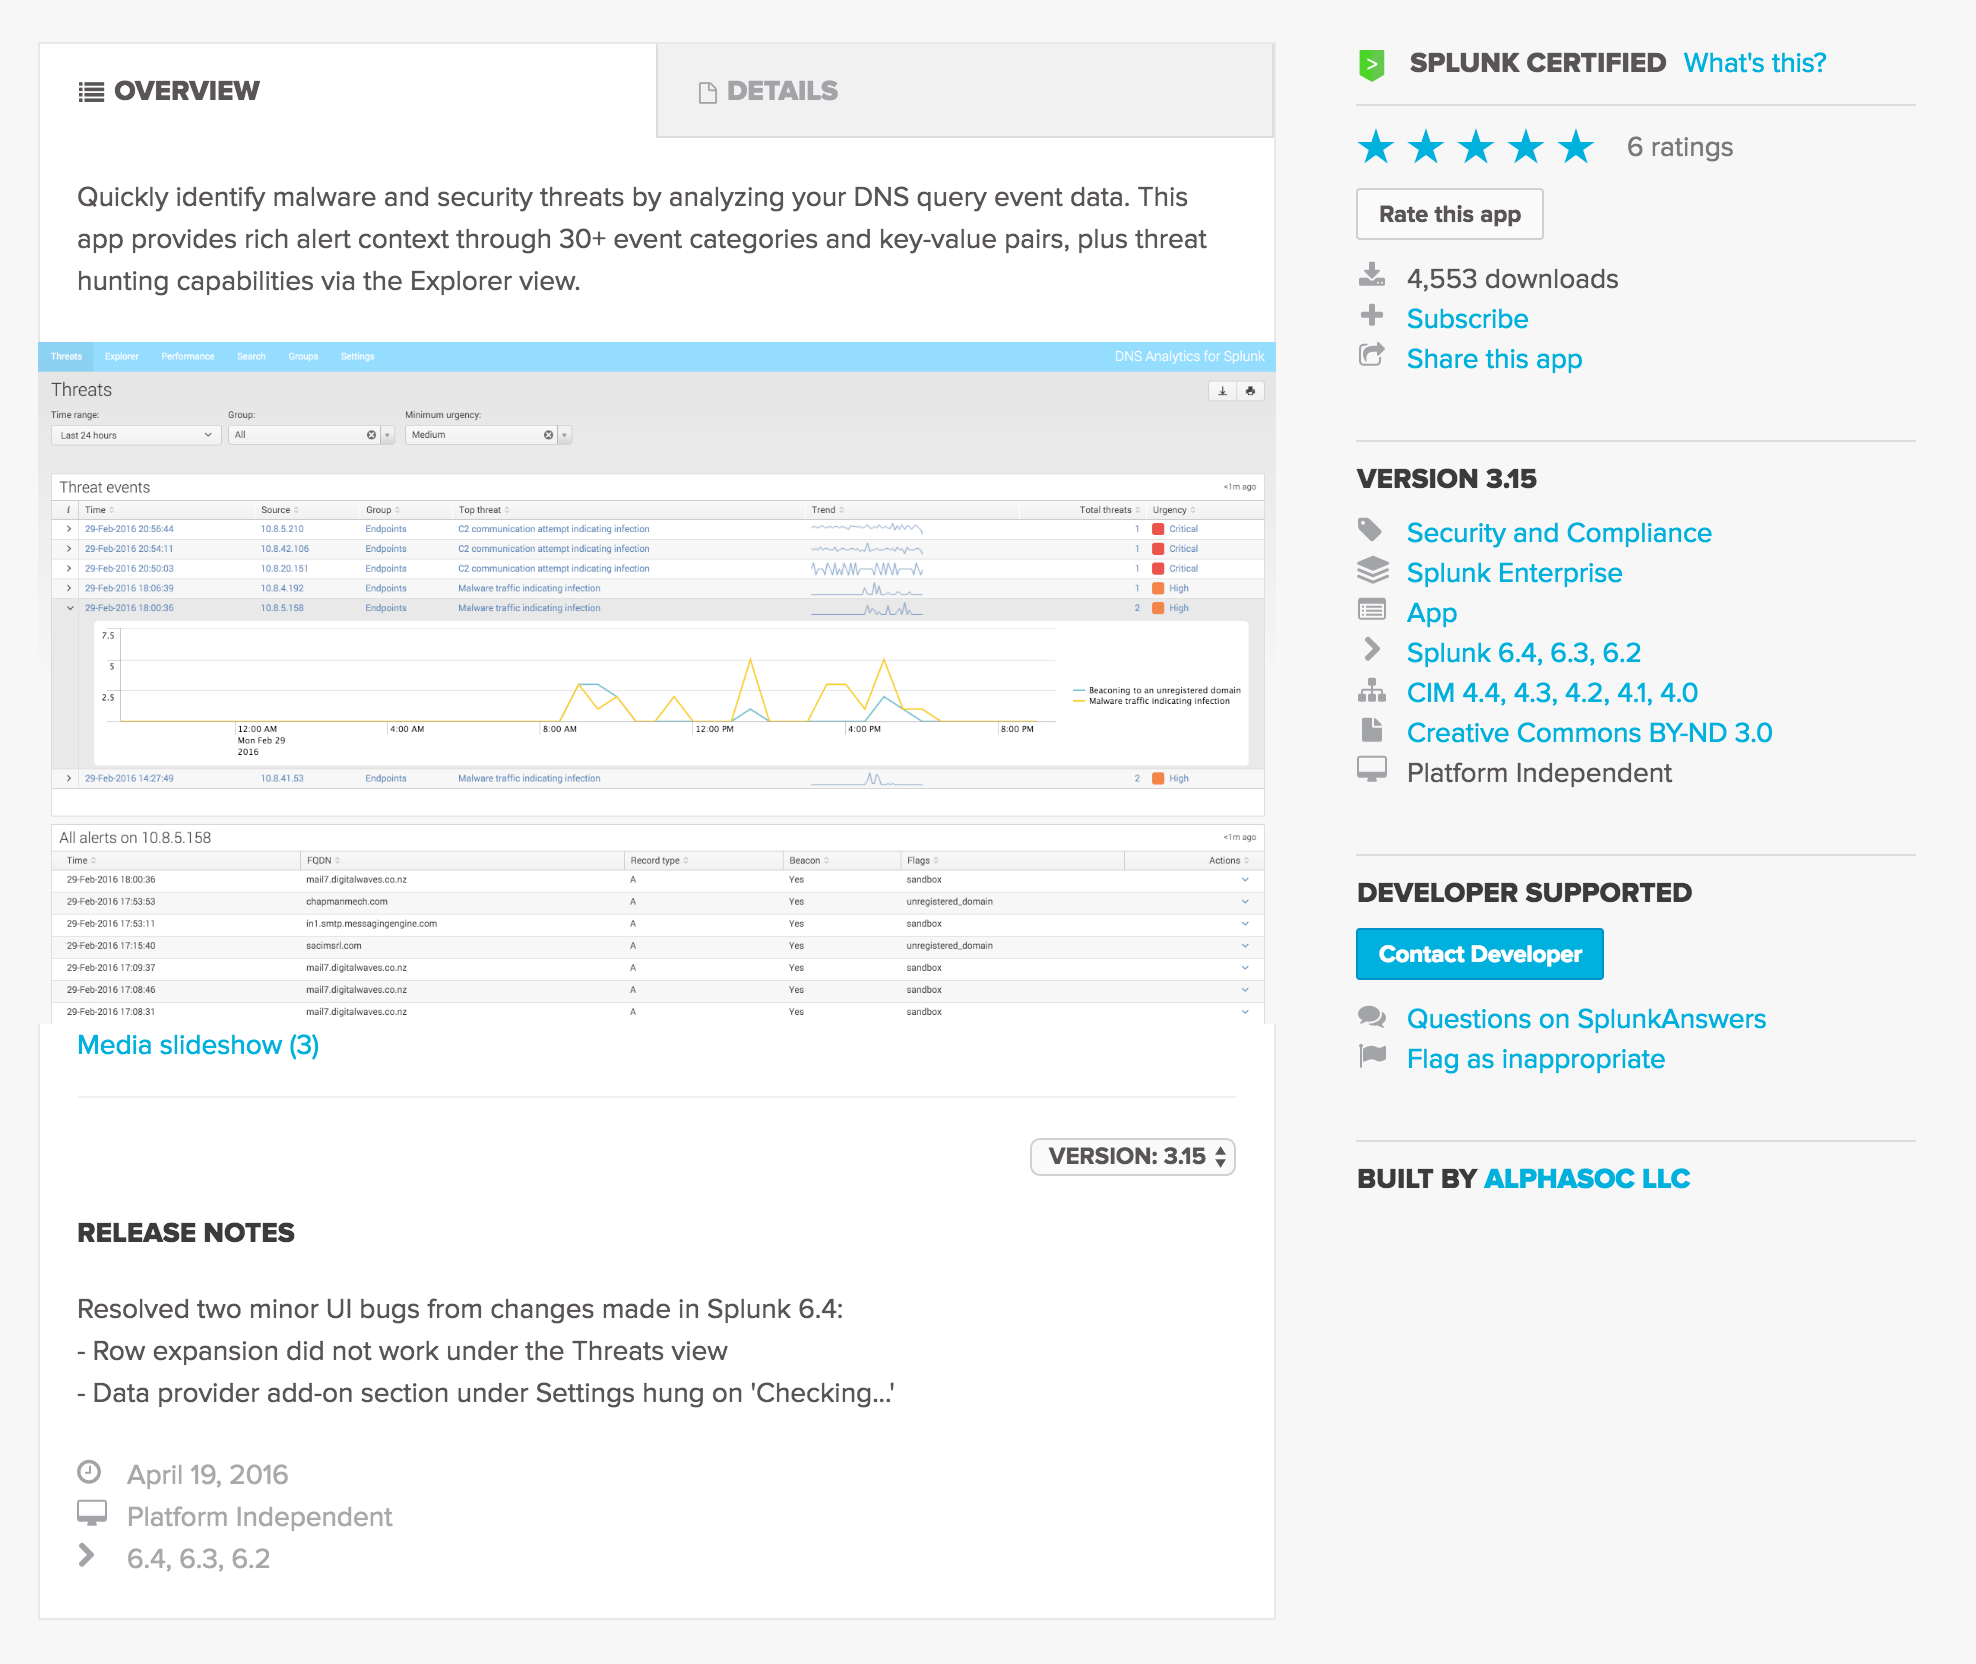Screen dimensions: 1976x1664
Task: Open the Security and Compliance category
Action: [1559, 533]
